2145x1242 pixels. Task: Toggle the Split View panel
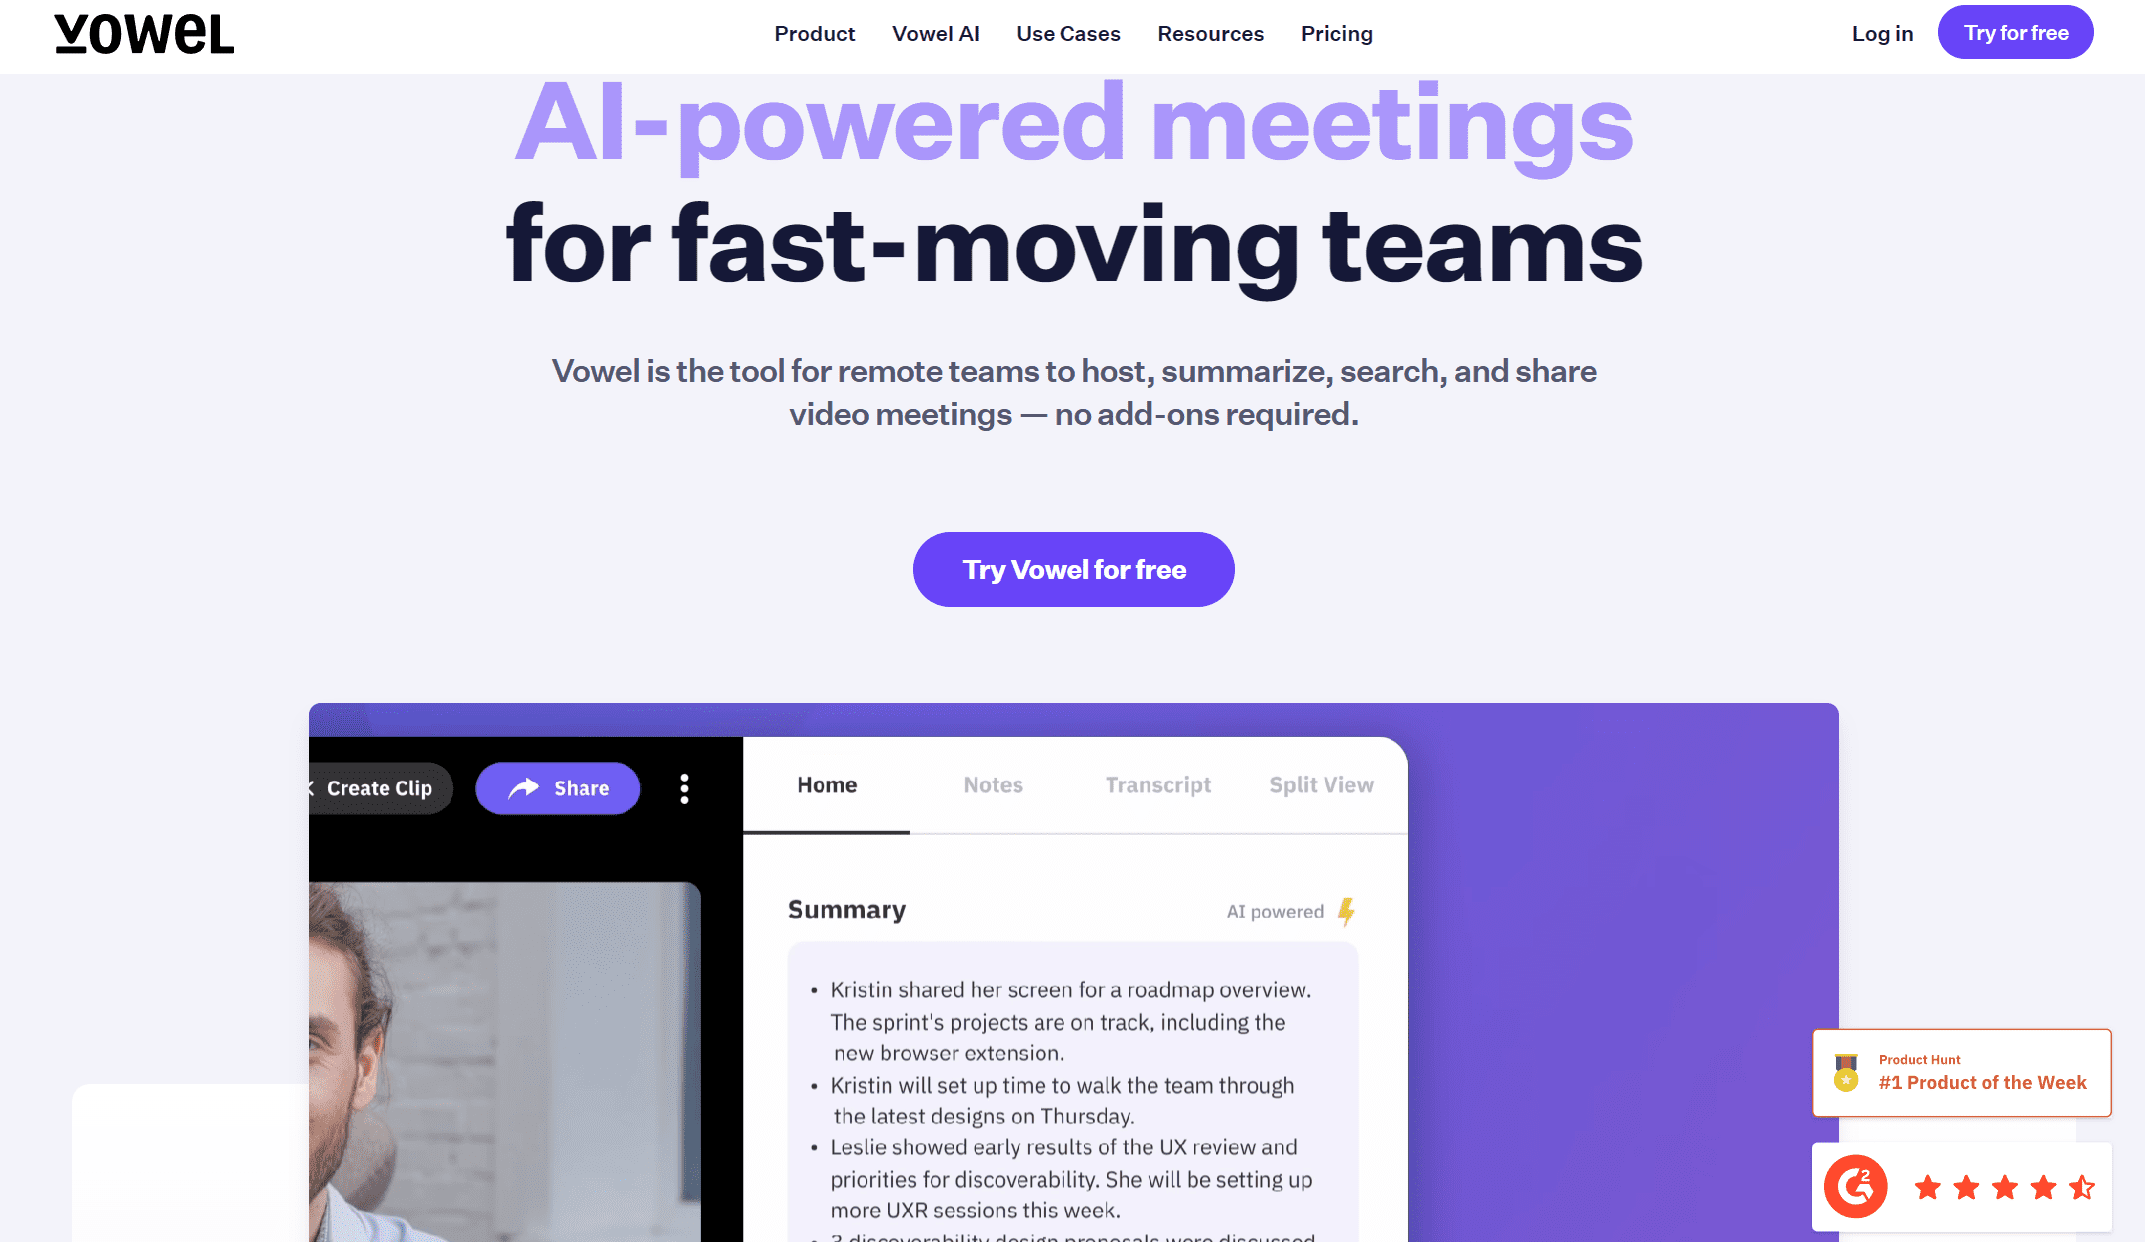1320,785
